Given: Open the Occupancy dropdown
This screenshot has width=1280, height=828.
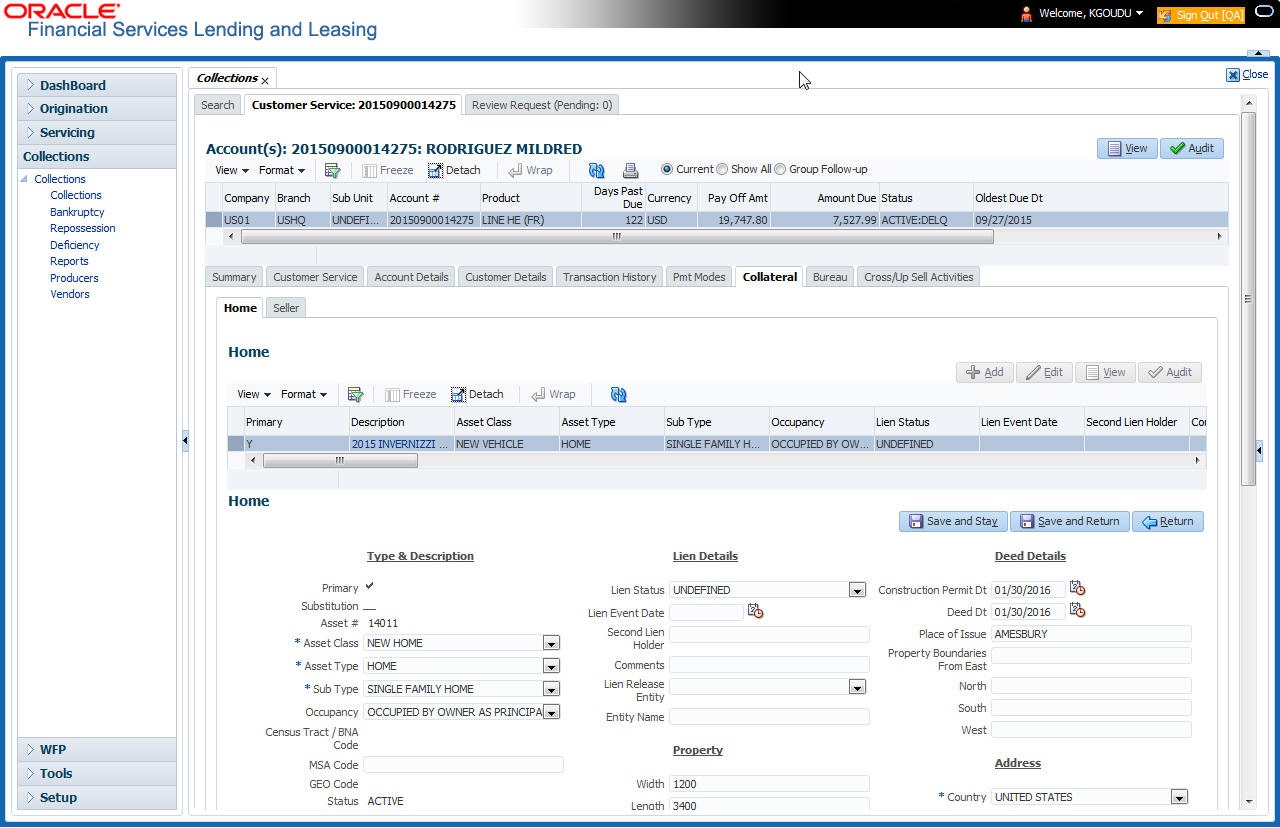Looking at the screenshot, I should point(551,712).
